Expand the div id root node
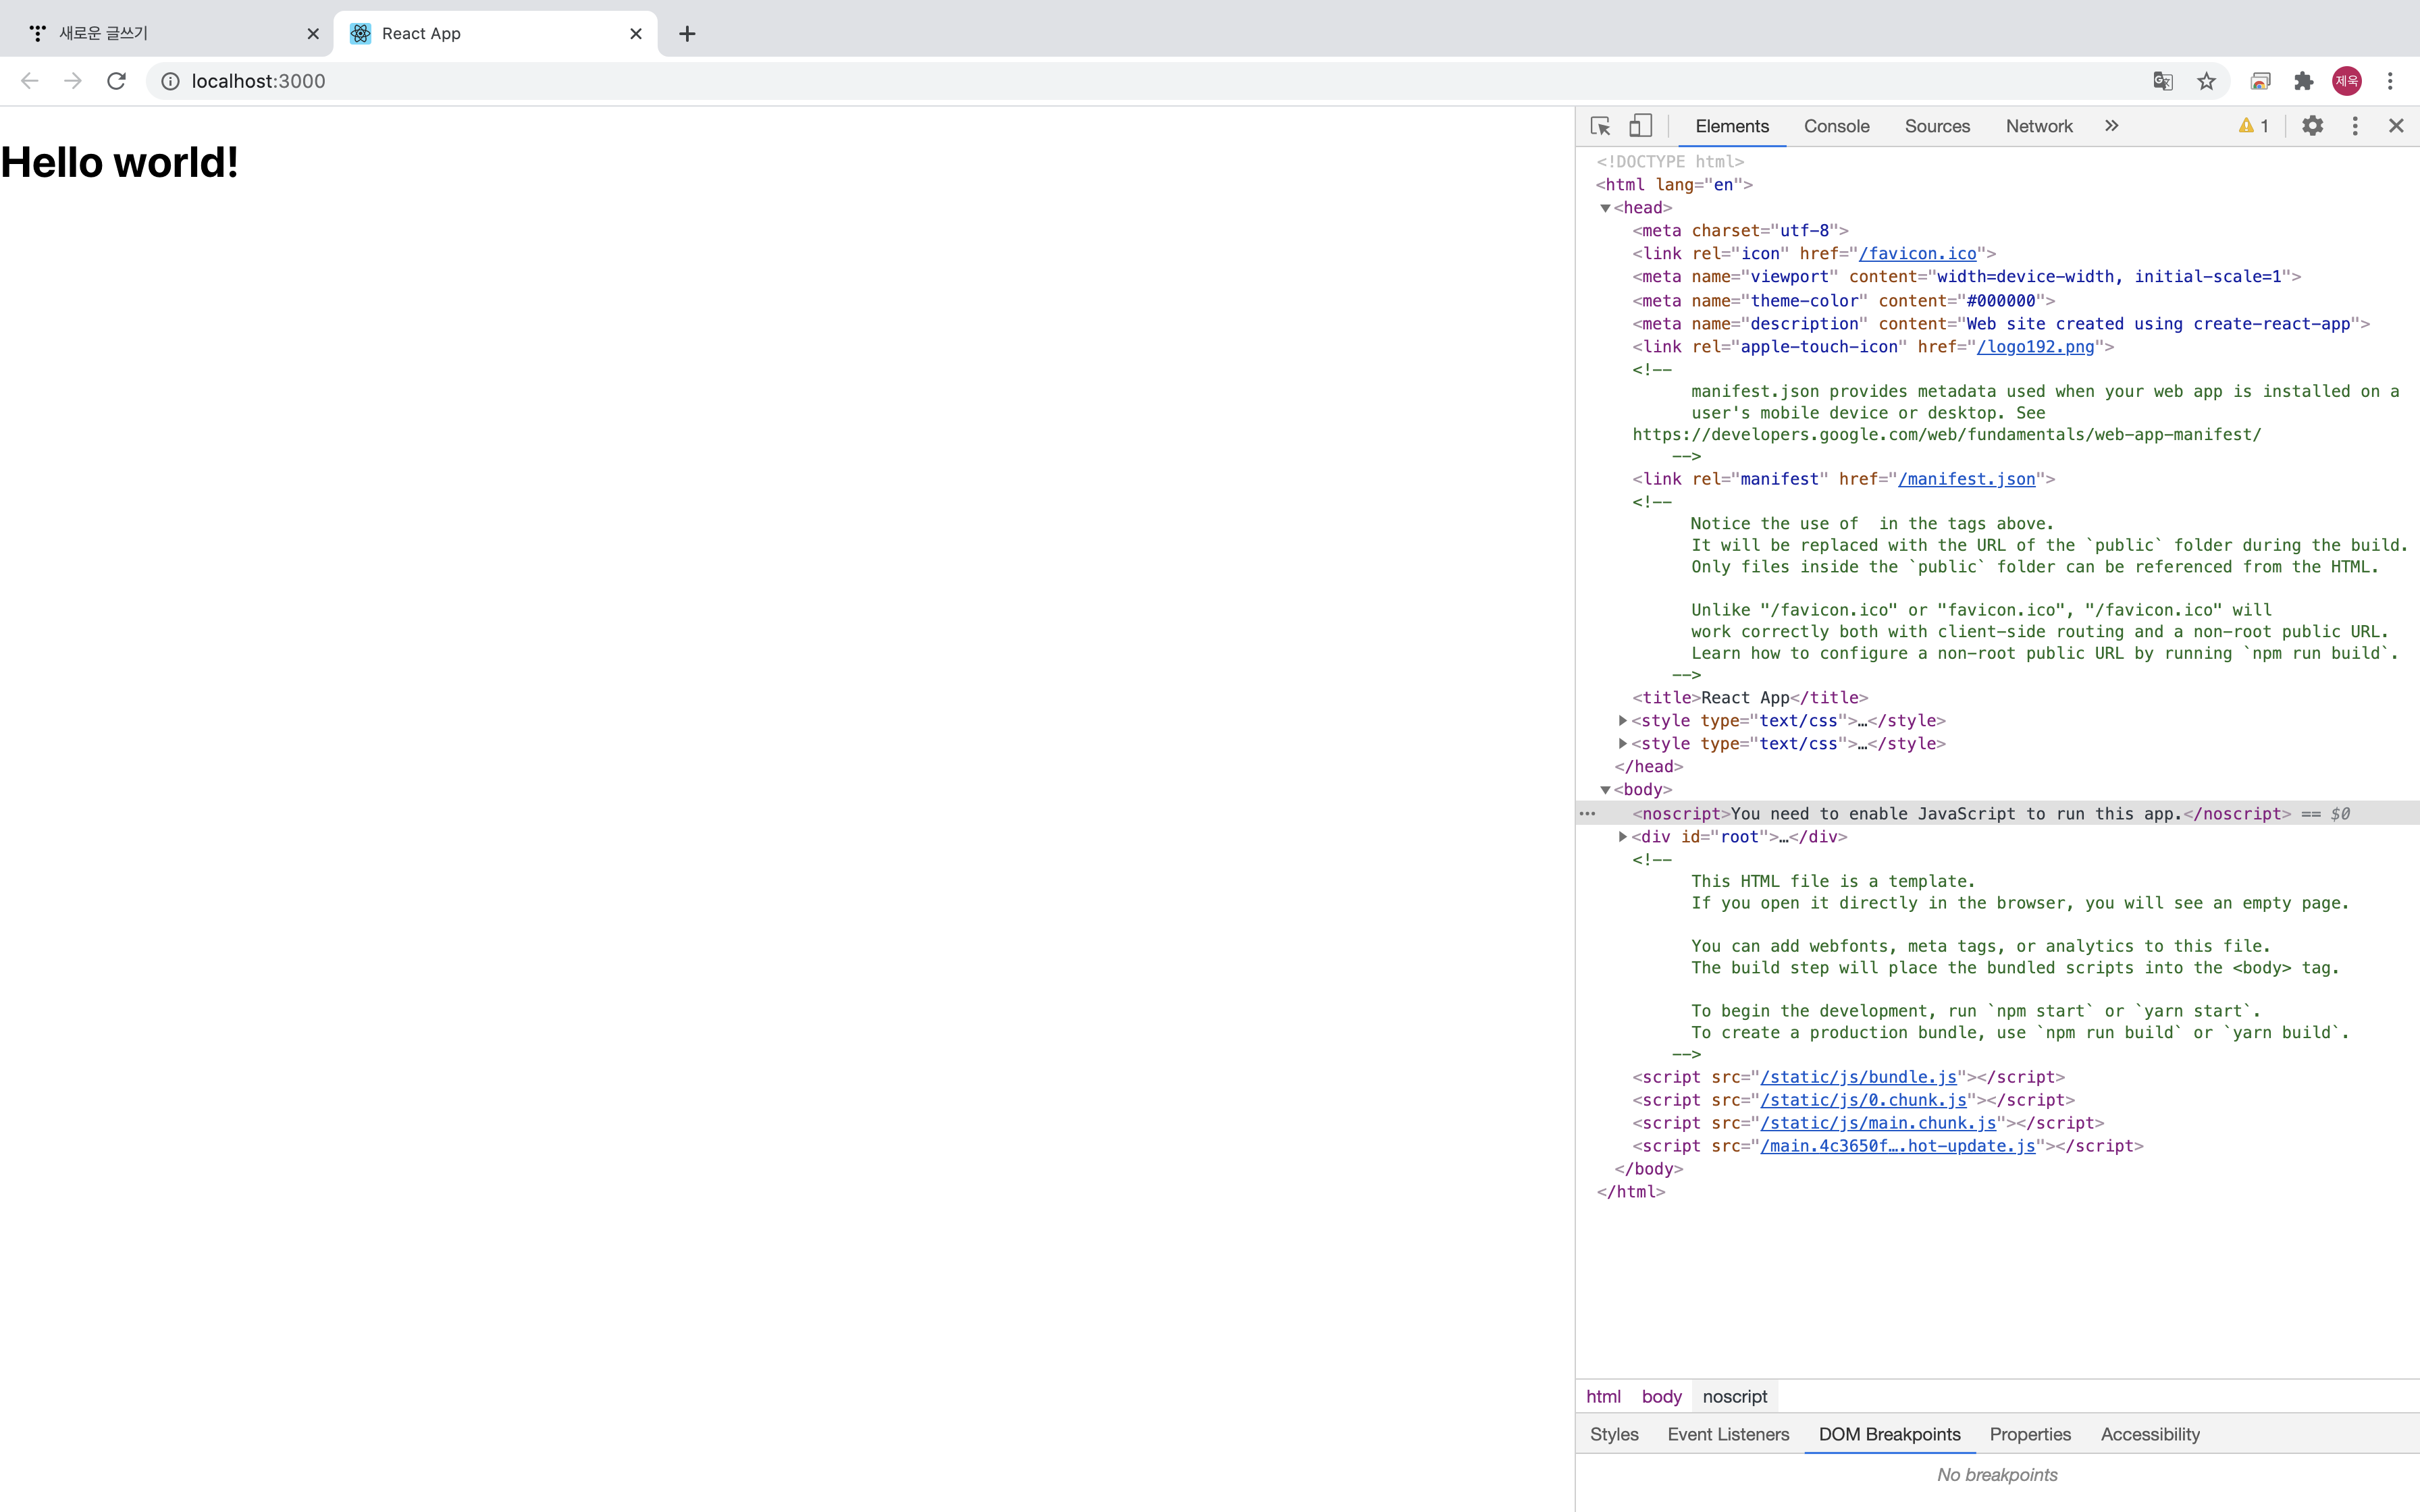 click(x=1623, y=837)
